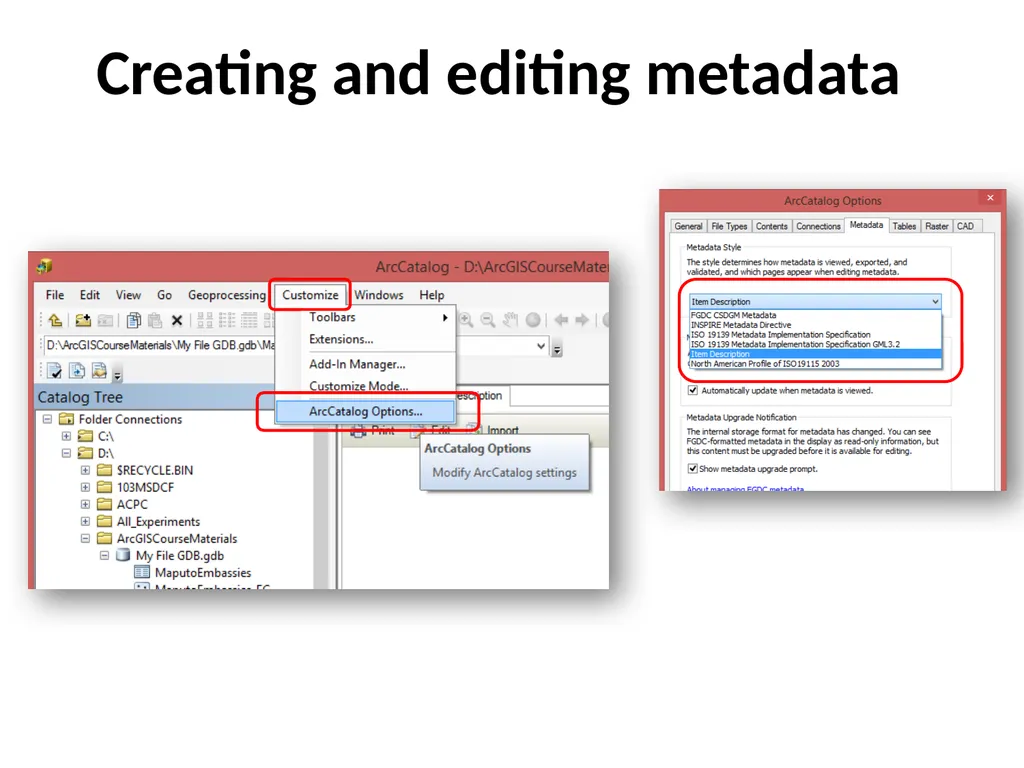Switch to List view icon

pos(227,320)
